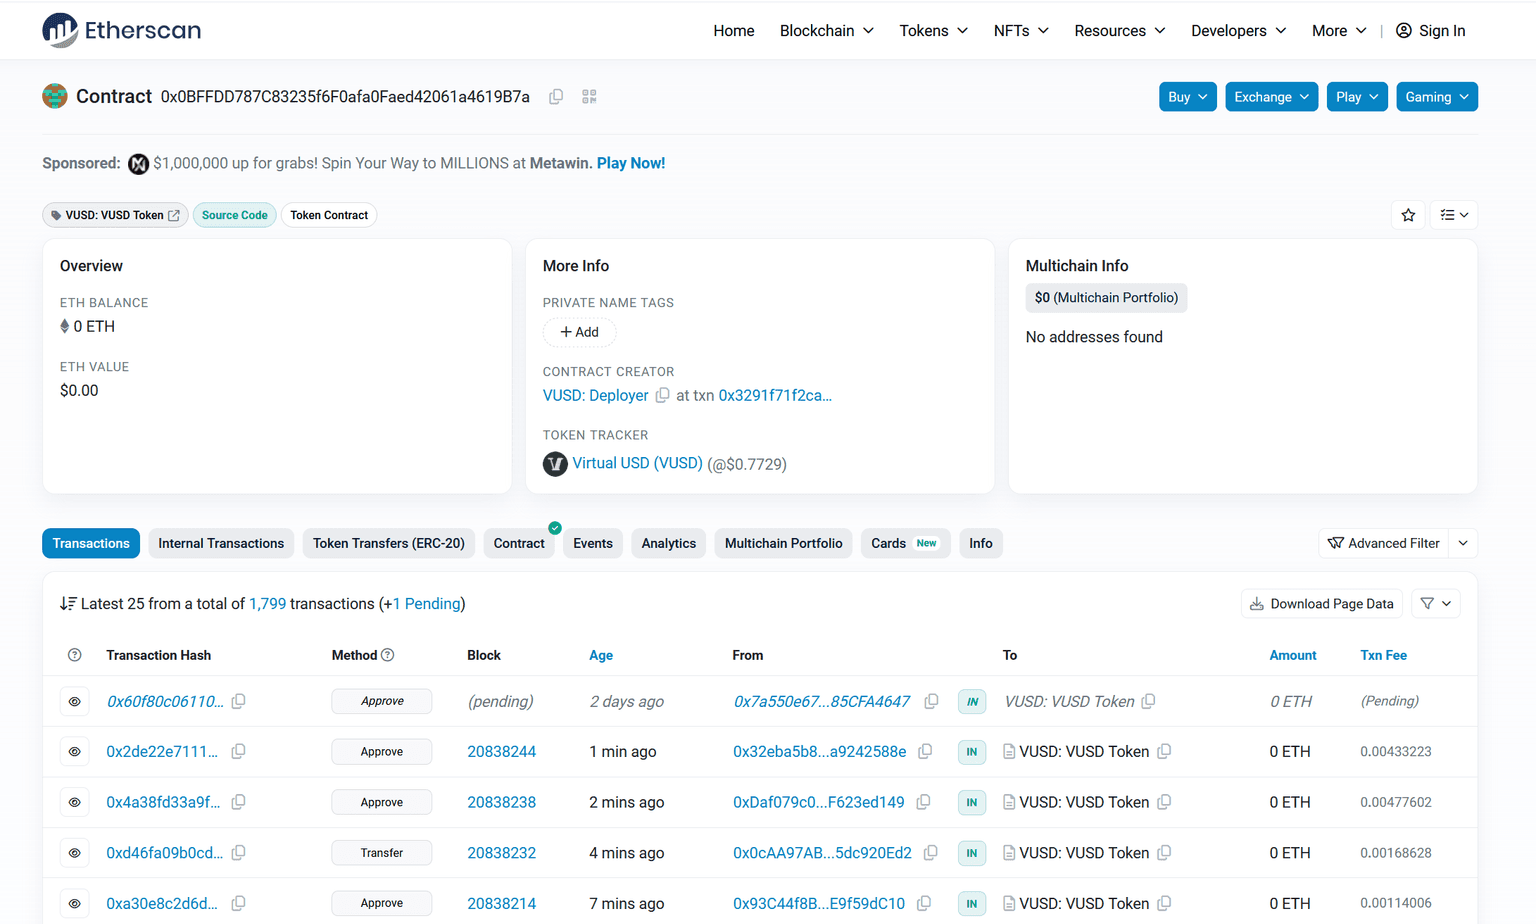Click the Etherscan logo
The image size is (1536, 924).
[122, 30]
